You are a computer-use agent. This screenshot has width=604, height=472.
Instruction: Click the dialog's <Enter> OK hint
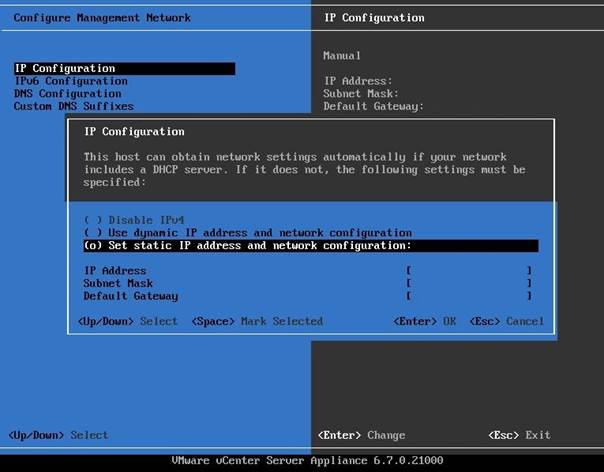click(x=424, y=321)
